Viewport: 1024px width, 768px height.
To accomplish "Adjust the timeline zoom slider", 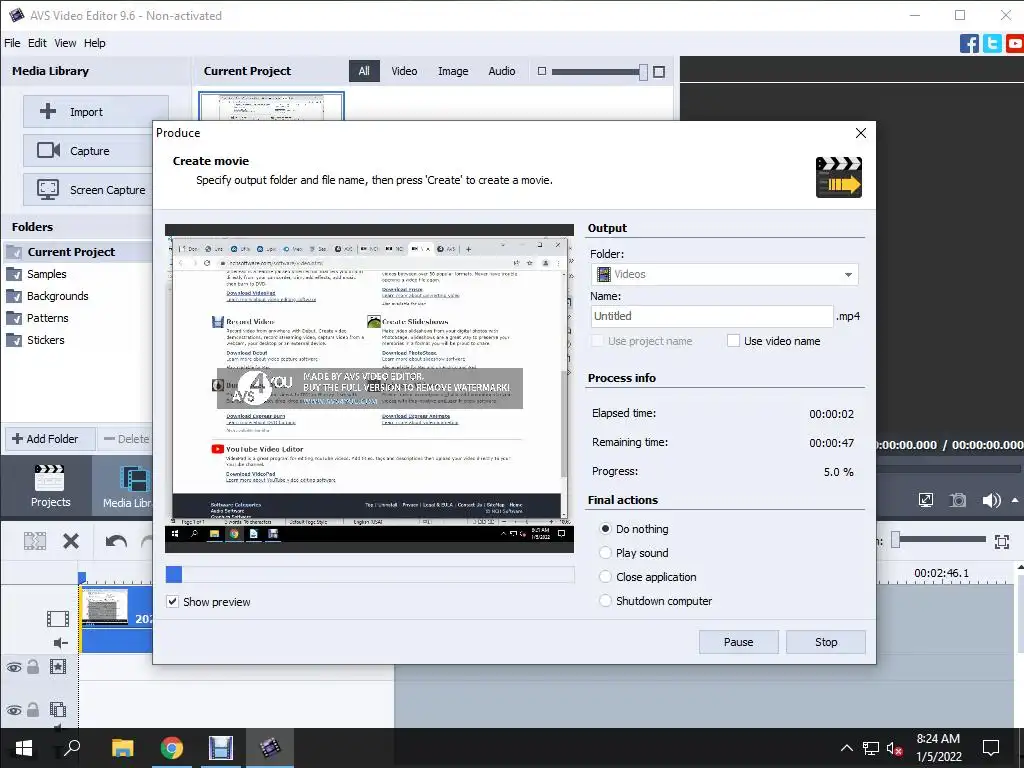I will 896,539.
